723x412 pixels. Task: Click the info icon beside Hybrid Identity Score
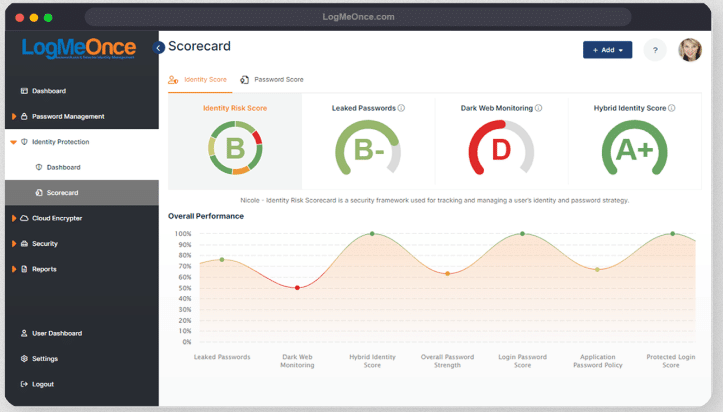pyautogui.click(x=671, y=108)
